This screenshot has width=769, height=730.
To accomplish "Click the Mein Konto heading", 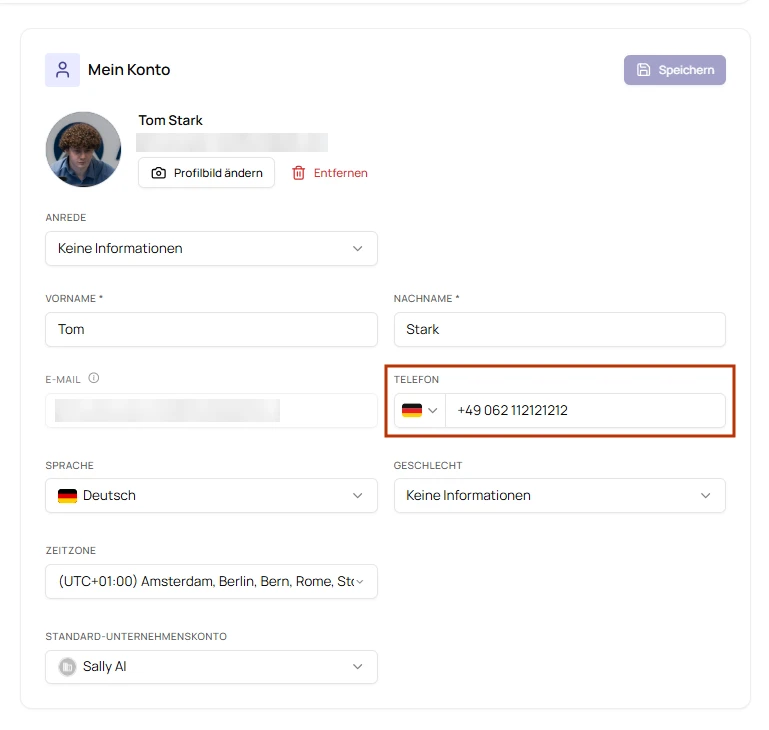I will tap(129, 70).
